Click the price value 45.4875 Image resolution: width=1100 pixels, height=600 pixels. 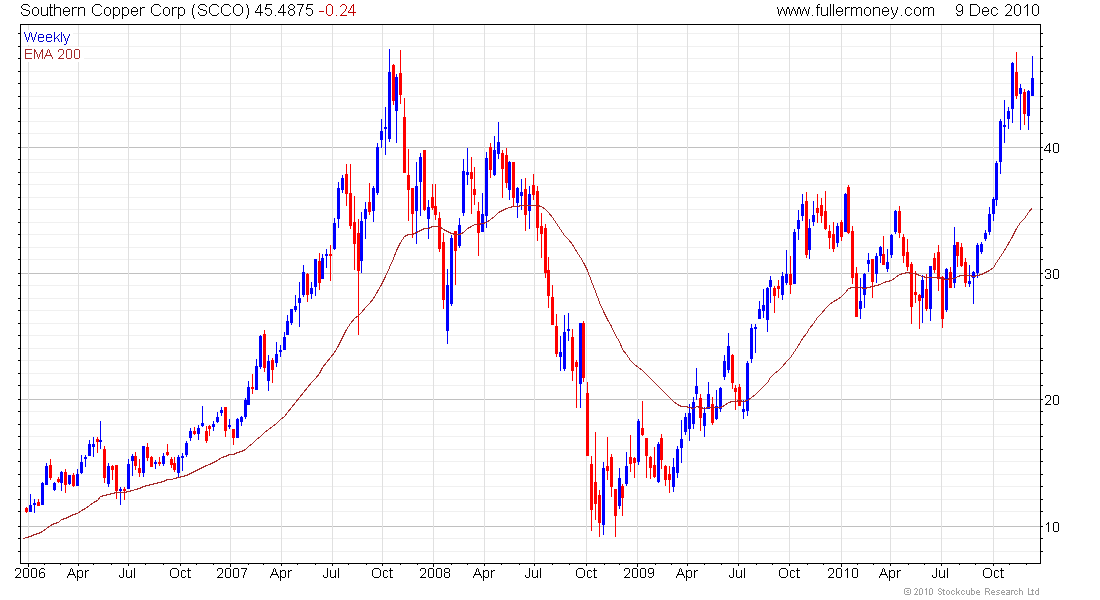pyautogui.click(x=283, y=11)
